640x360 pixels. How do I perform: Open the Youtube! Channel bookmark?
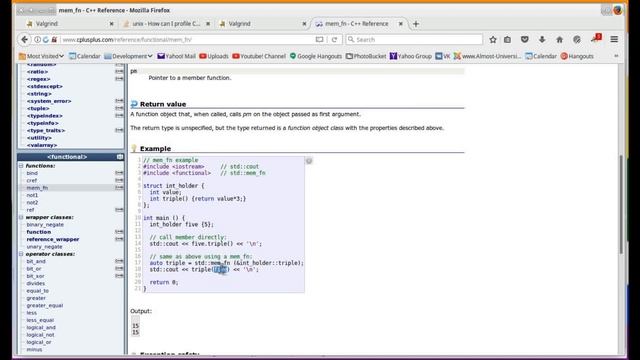tap(259, 56)
